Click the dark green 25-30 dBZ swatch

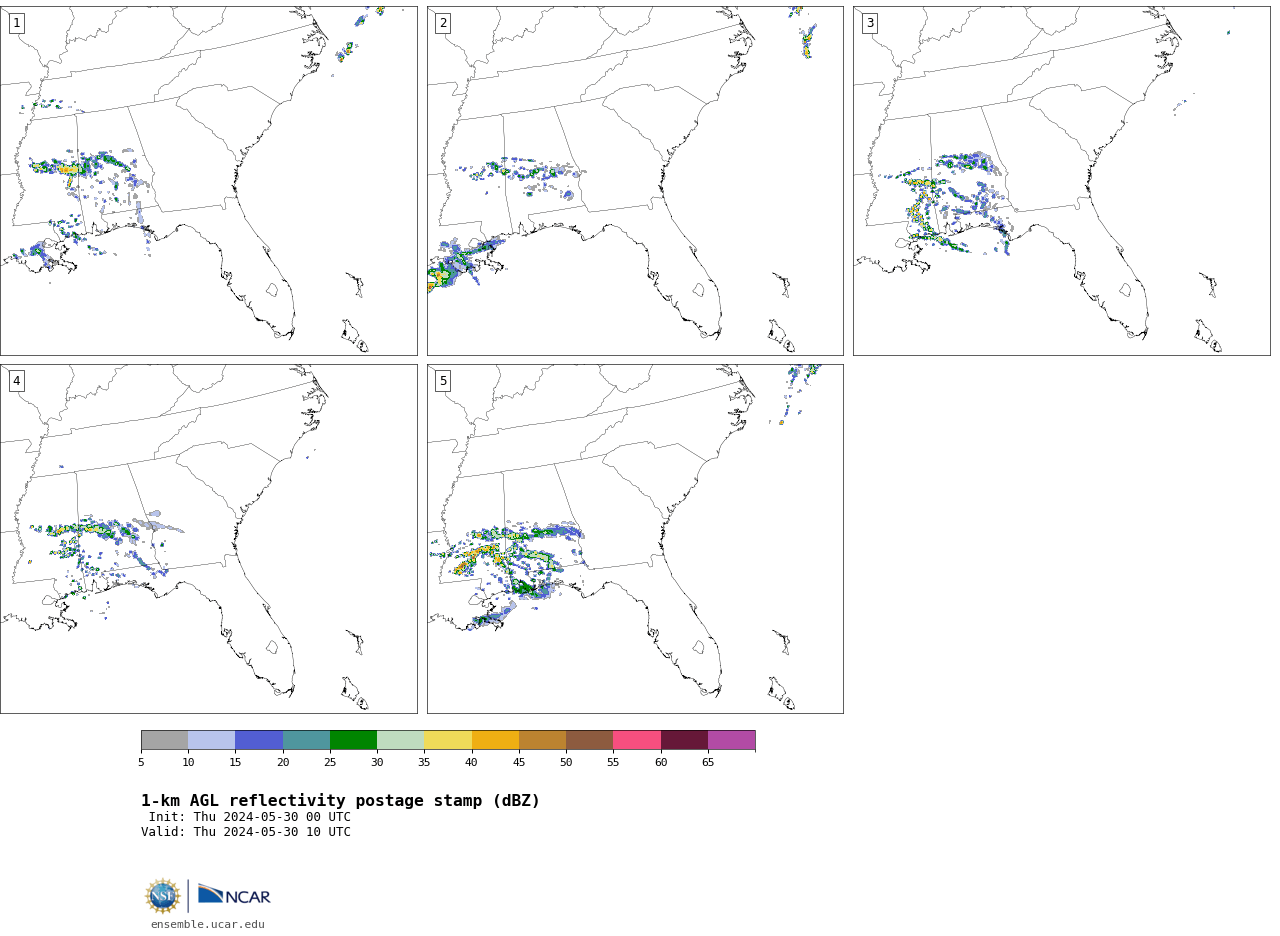point(353,740)
